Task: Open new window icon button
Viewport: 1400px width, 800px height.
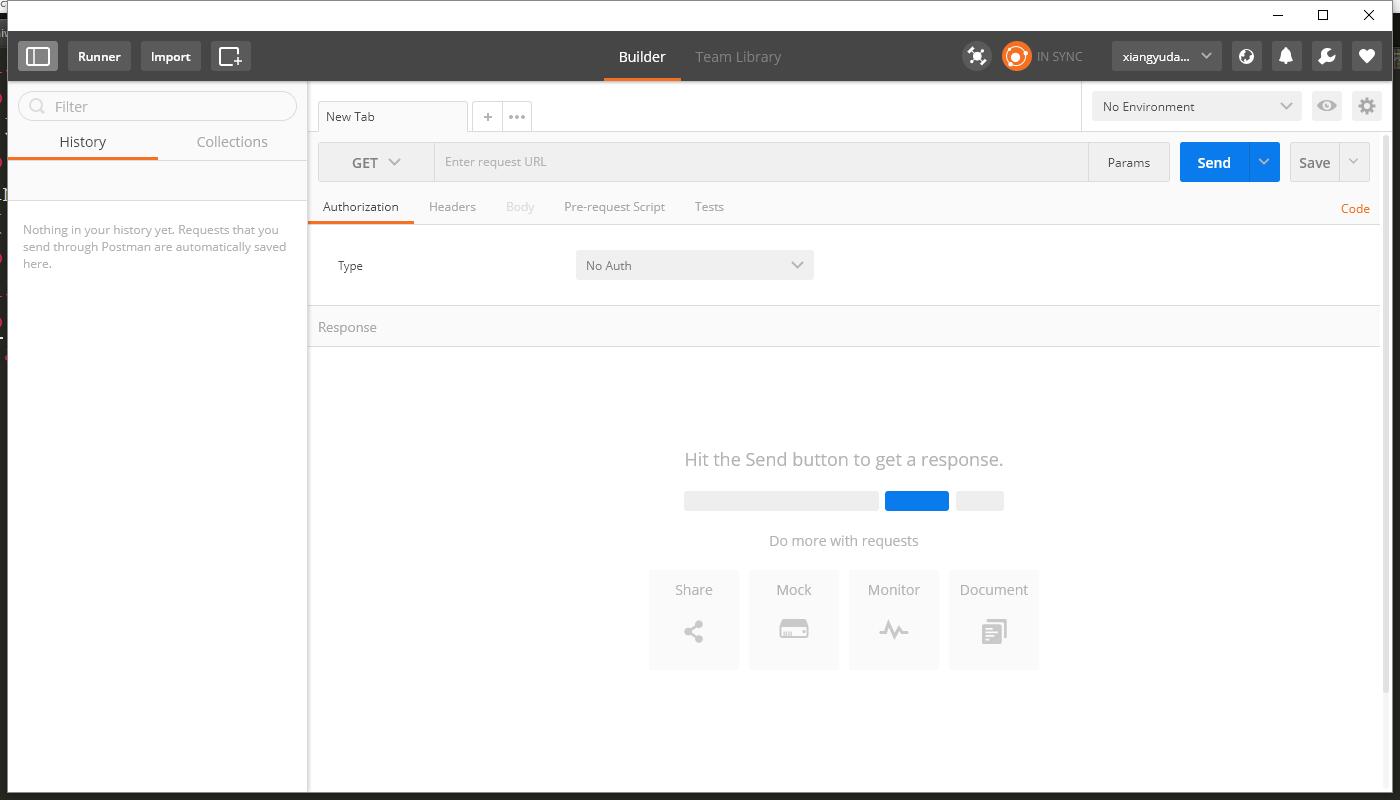Action: (230, 56)
